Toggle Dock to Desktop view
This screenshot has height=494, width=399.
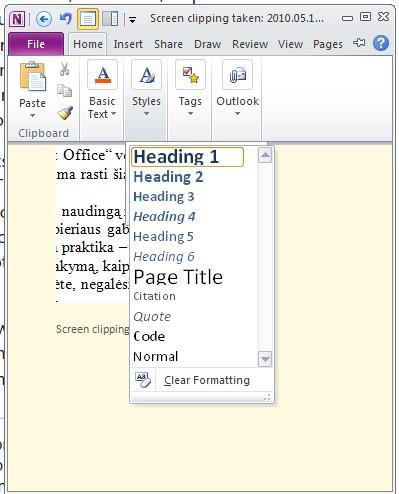pyautogui.click(x=110, y=19)
